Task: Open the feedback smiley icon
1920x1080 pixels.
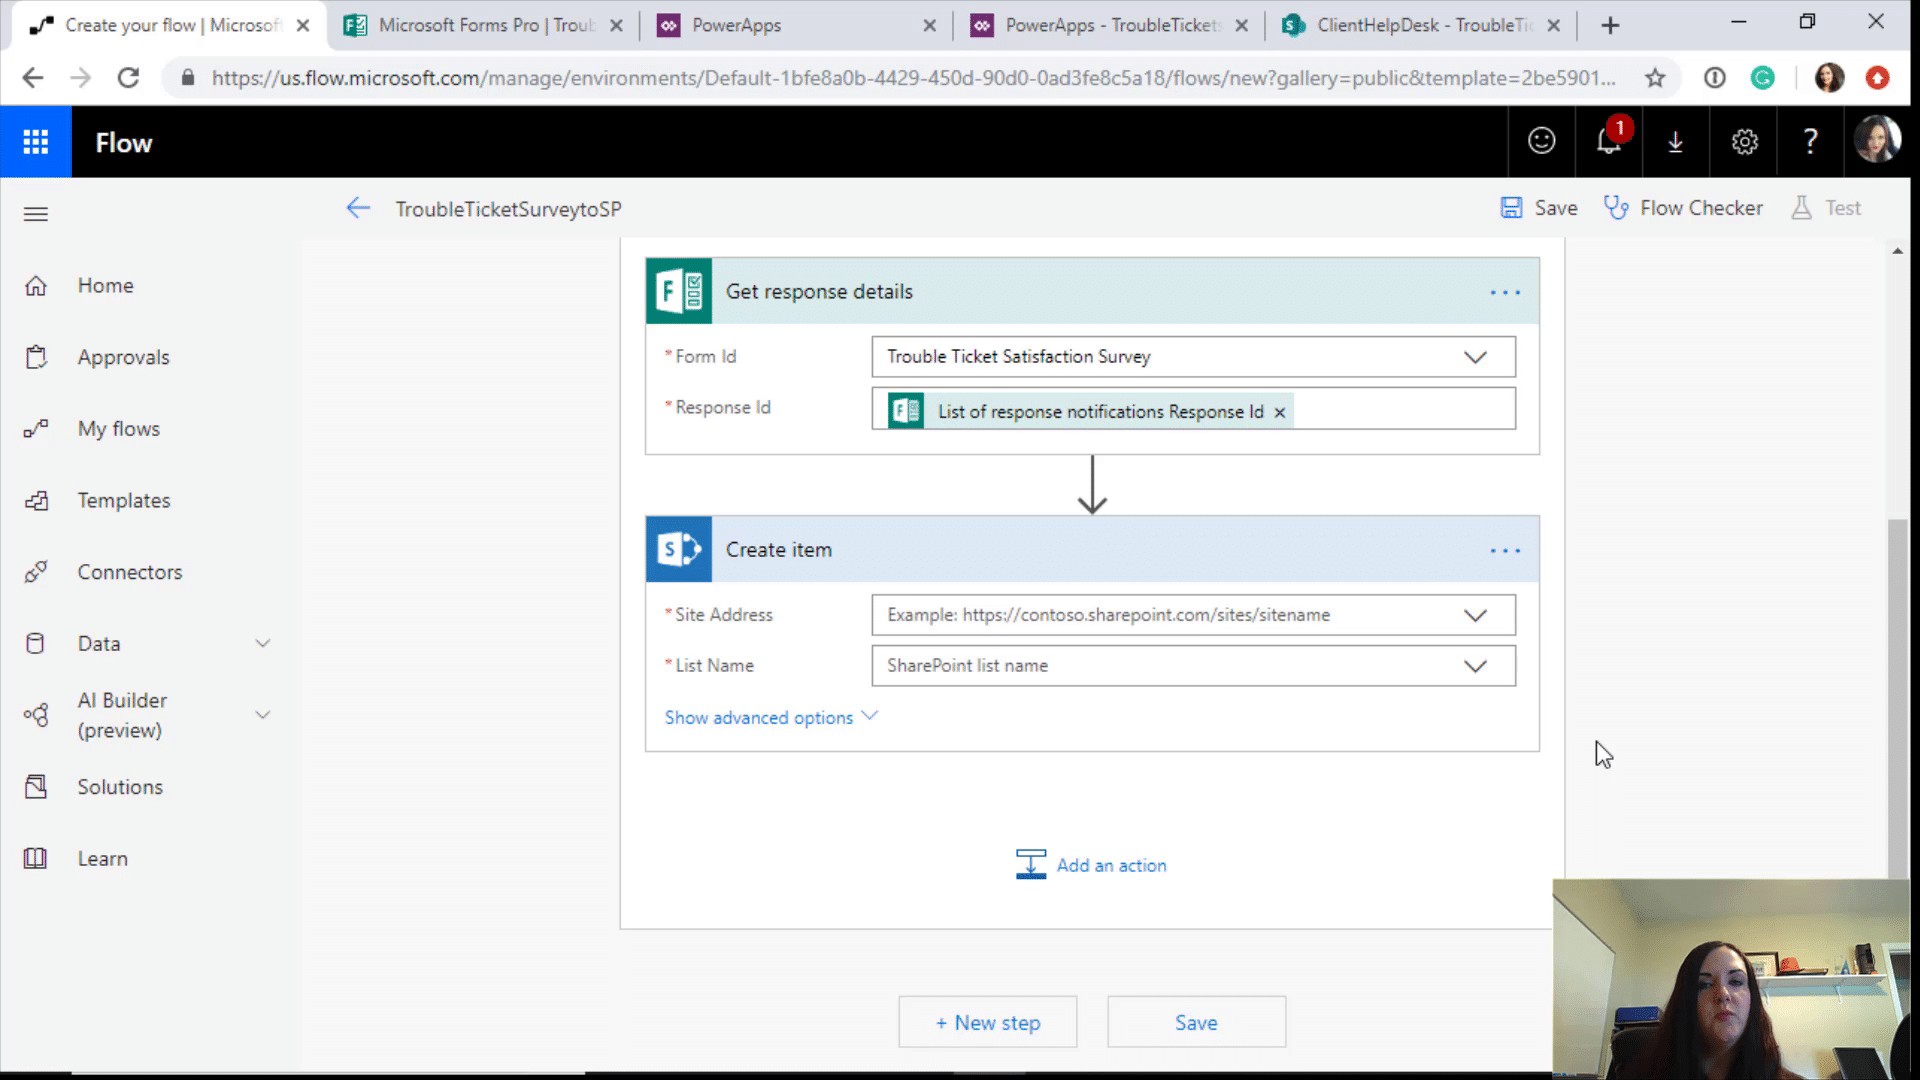Action: click(x=1541, y=141)
